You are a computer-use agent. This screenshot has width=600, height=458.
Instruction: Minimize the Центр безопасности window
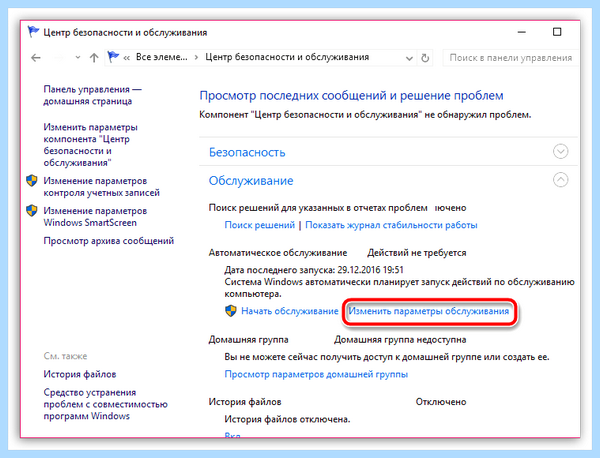521,32
